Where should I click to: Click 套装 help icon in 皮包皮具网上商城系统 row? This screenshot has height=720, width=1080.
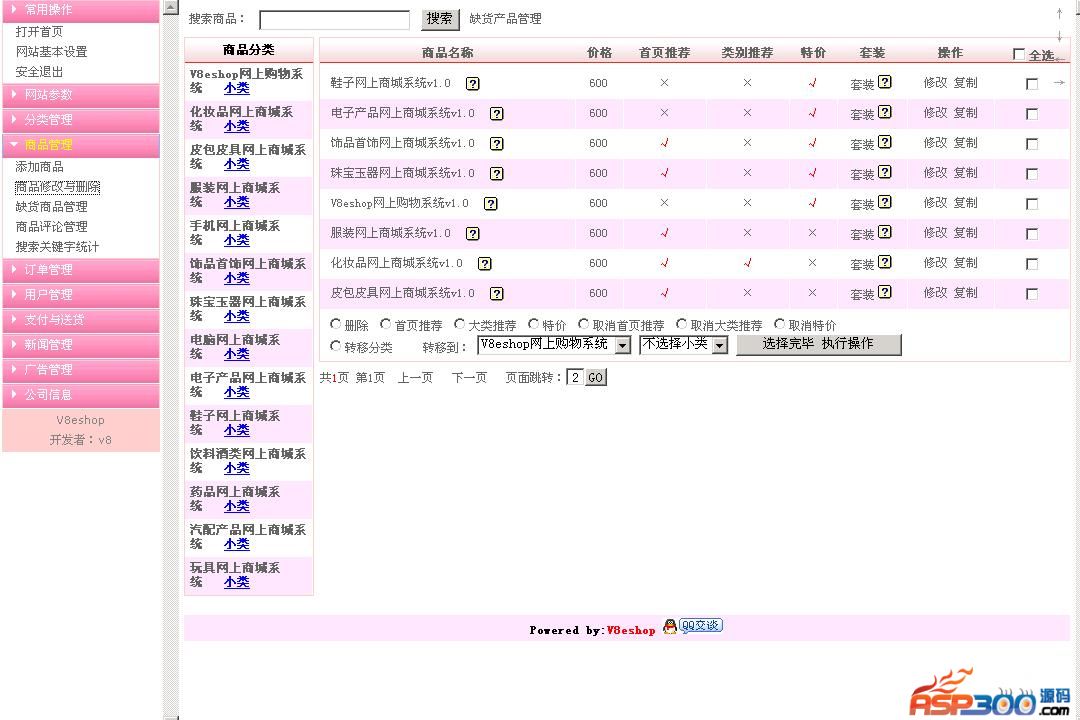(885, 291)
